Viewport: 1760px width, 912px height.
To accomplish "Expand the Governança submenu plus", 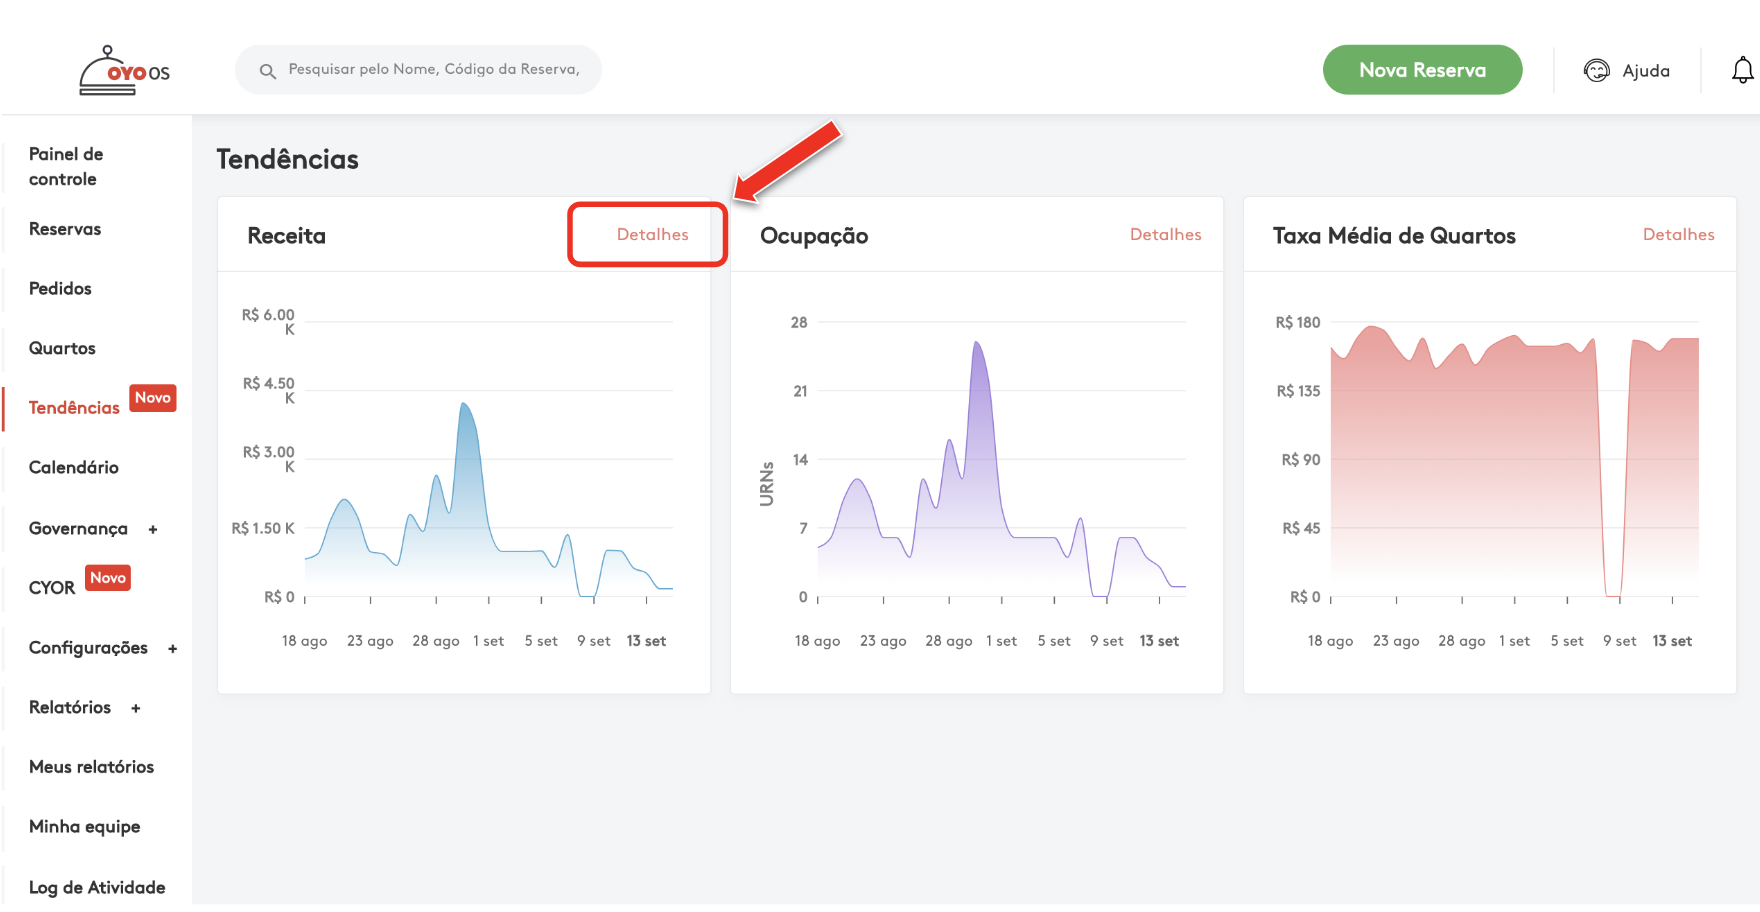I will (153, 530).
